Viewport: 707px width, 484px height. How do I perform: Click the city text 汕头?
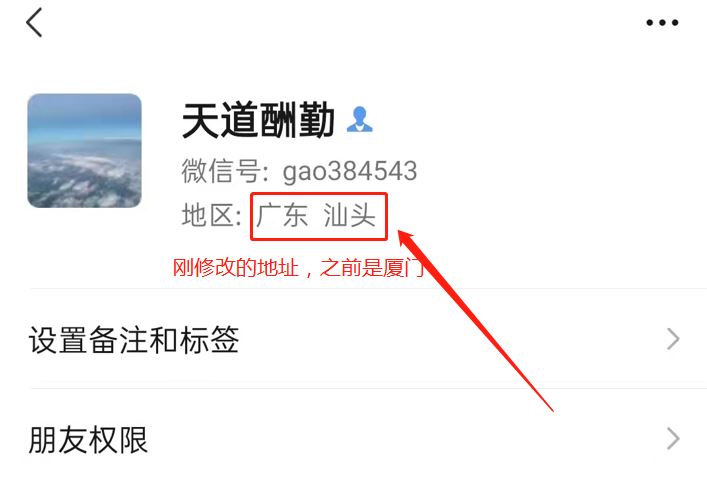point(349,215)
